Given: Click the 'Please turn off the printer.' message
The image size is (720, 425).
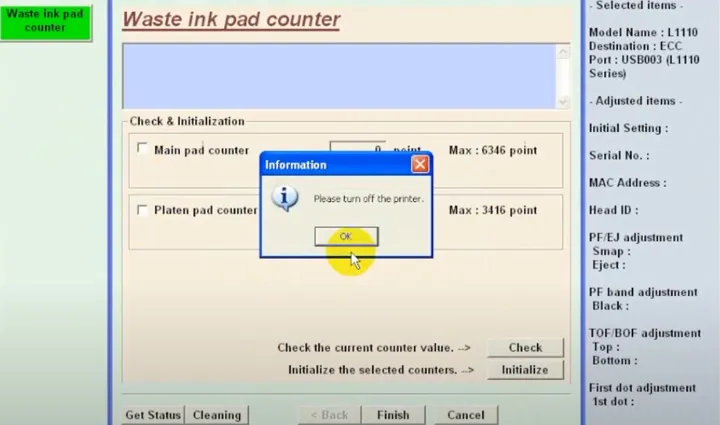Looking at the screenshot, I should coord(368,199).
